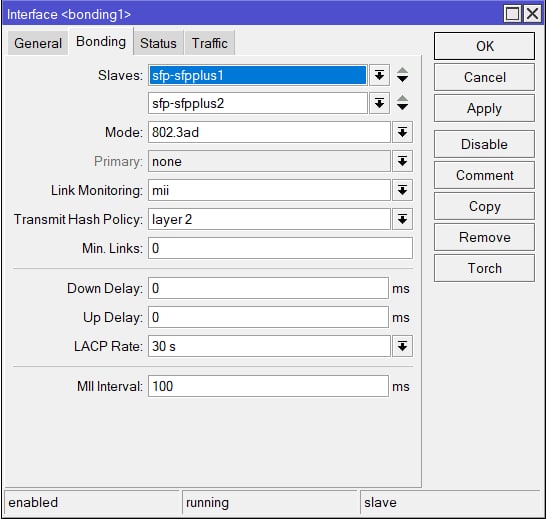Screen dimensions: 546x521
Task: Expand the Transmit Hash Policy dropdown
Action: [402, 219]
